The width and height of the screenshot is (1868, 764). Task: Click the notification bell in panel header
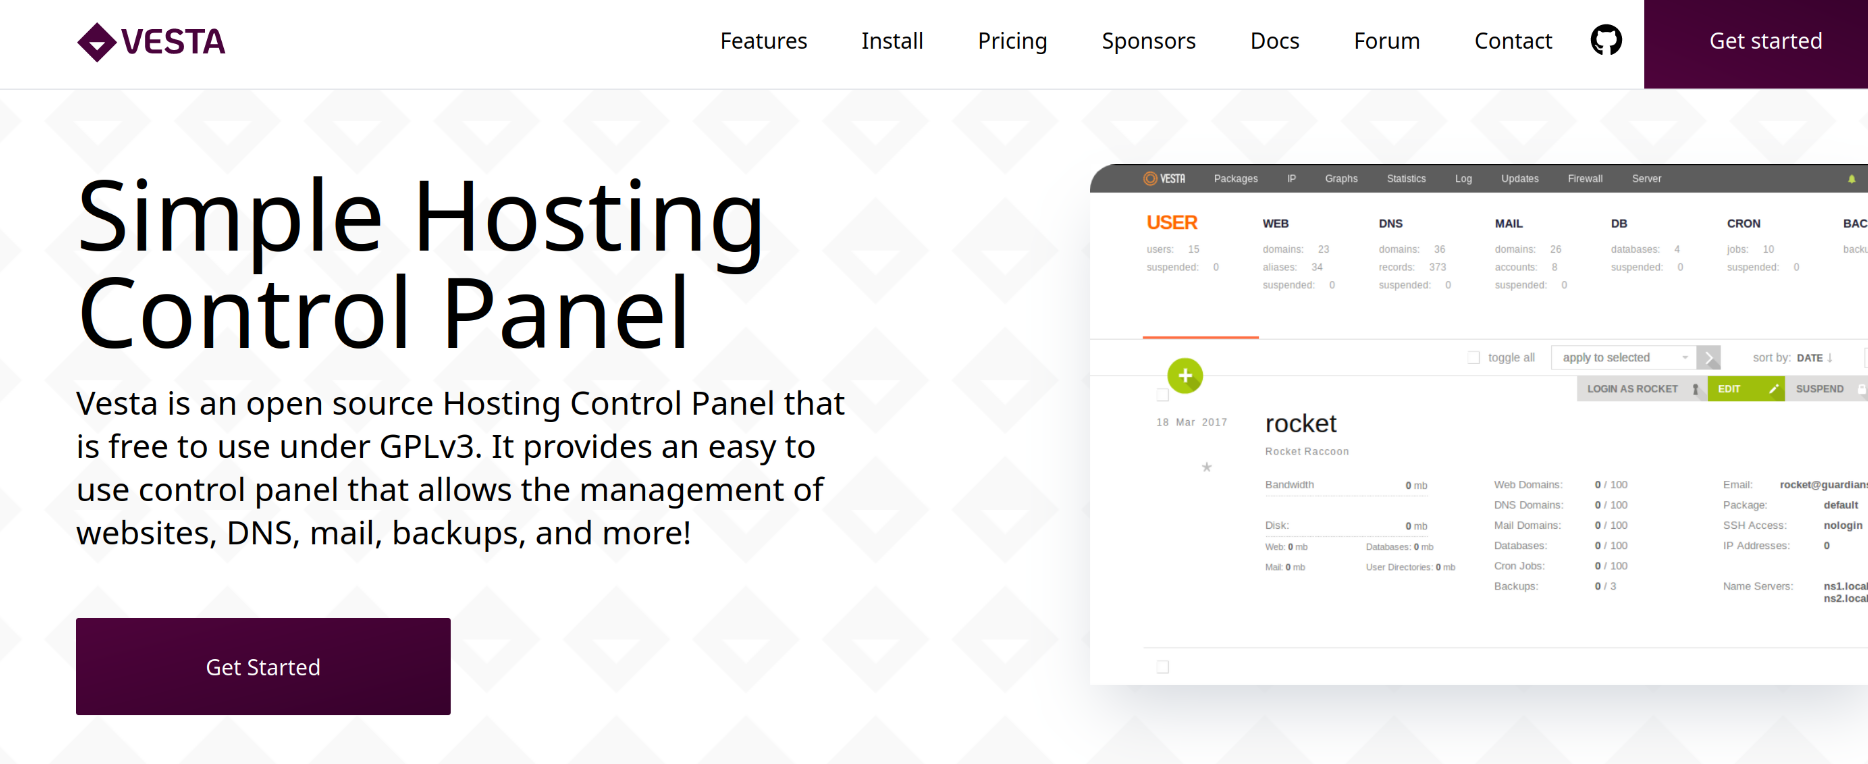click(1851, 179)
